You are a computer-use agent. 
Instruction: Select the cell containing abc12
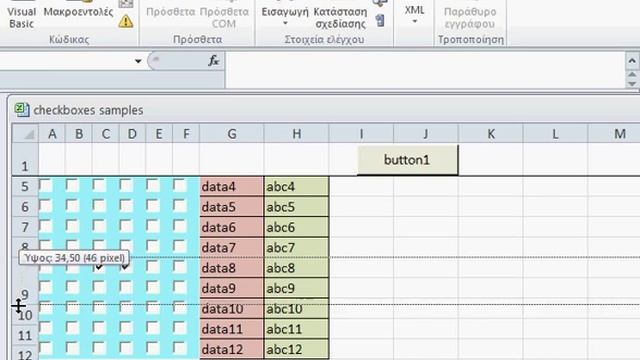pos(296,349)
